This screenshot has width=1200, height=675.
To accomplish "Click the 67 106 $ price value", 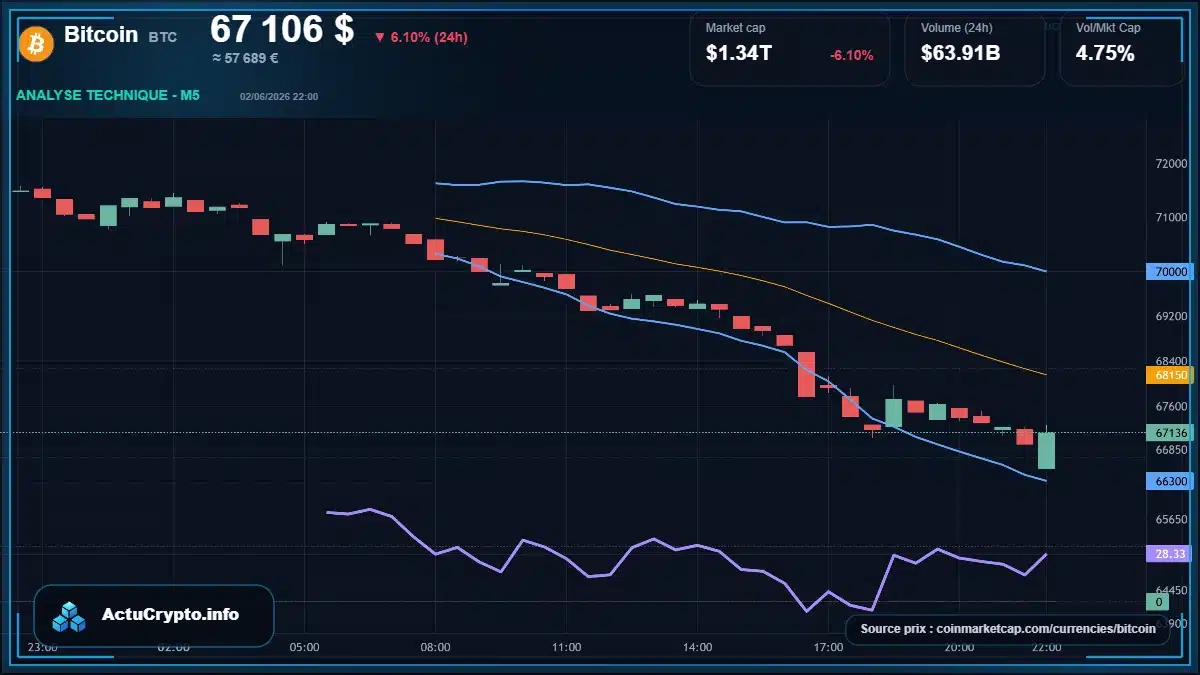I will click(282, 30).
